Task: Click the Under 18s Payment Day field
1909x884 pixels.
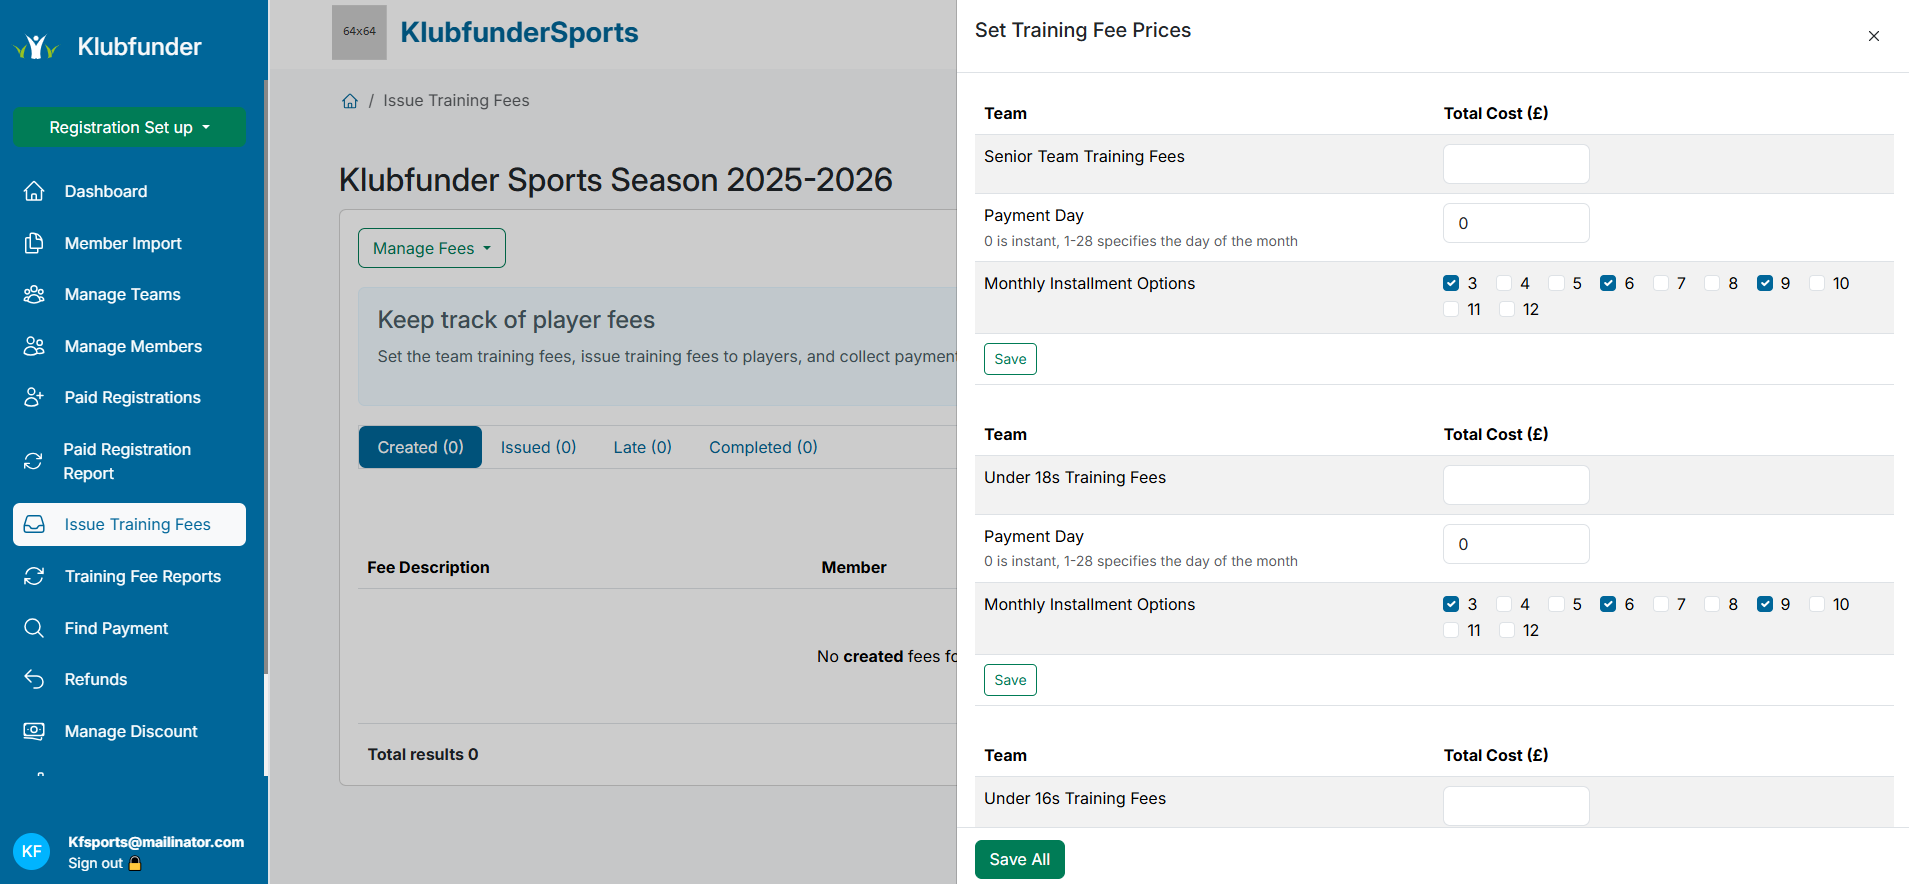Action: pos(1515,544)
